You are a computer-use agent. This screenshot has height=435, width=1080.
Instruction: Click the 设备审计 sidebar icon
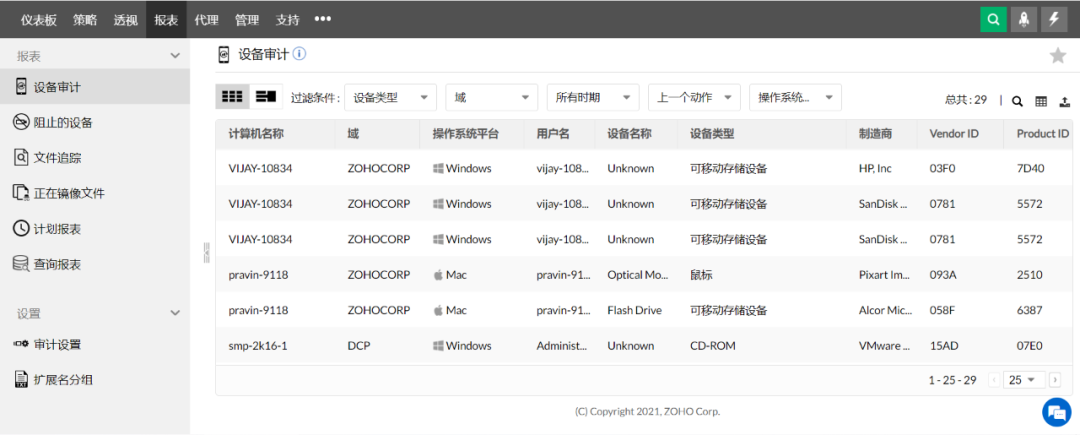(x=21, y=87)
